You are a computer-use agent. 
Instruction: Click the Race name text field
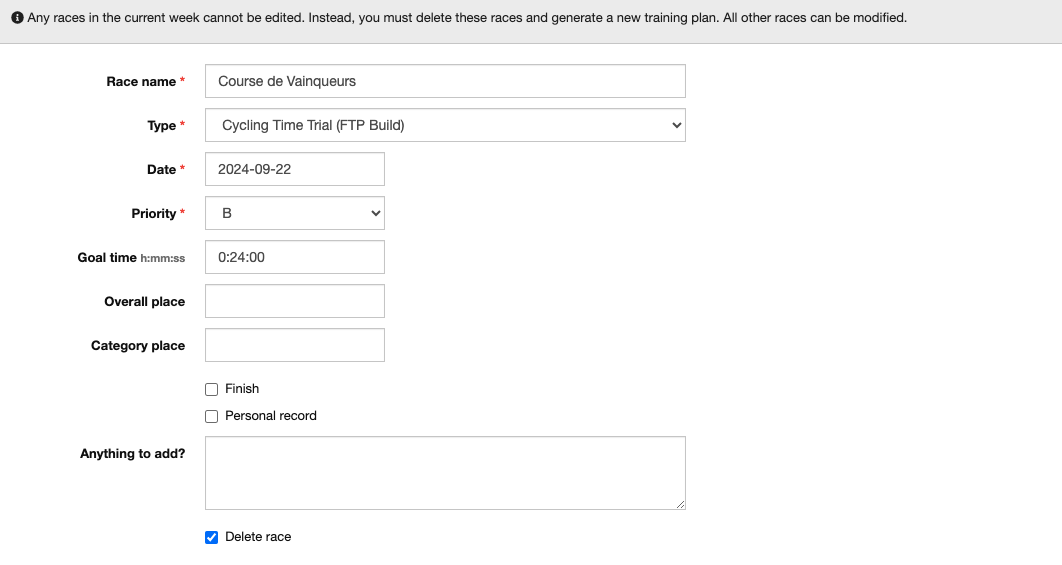click(x=445, y=81)
